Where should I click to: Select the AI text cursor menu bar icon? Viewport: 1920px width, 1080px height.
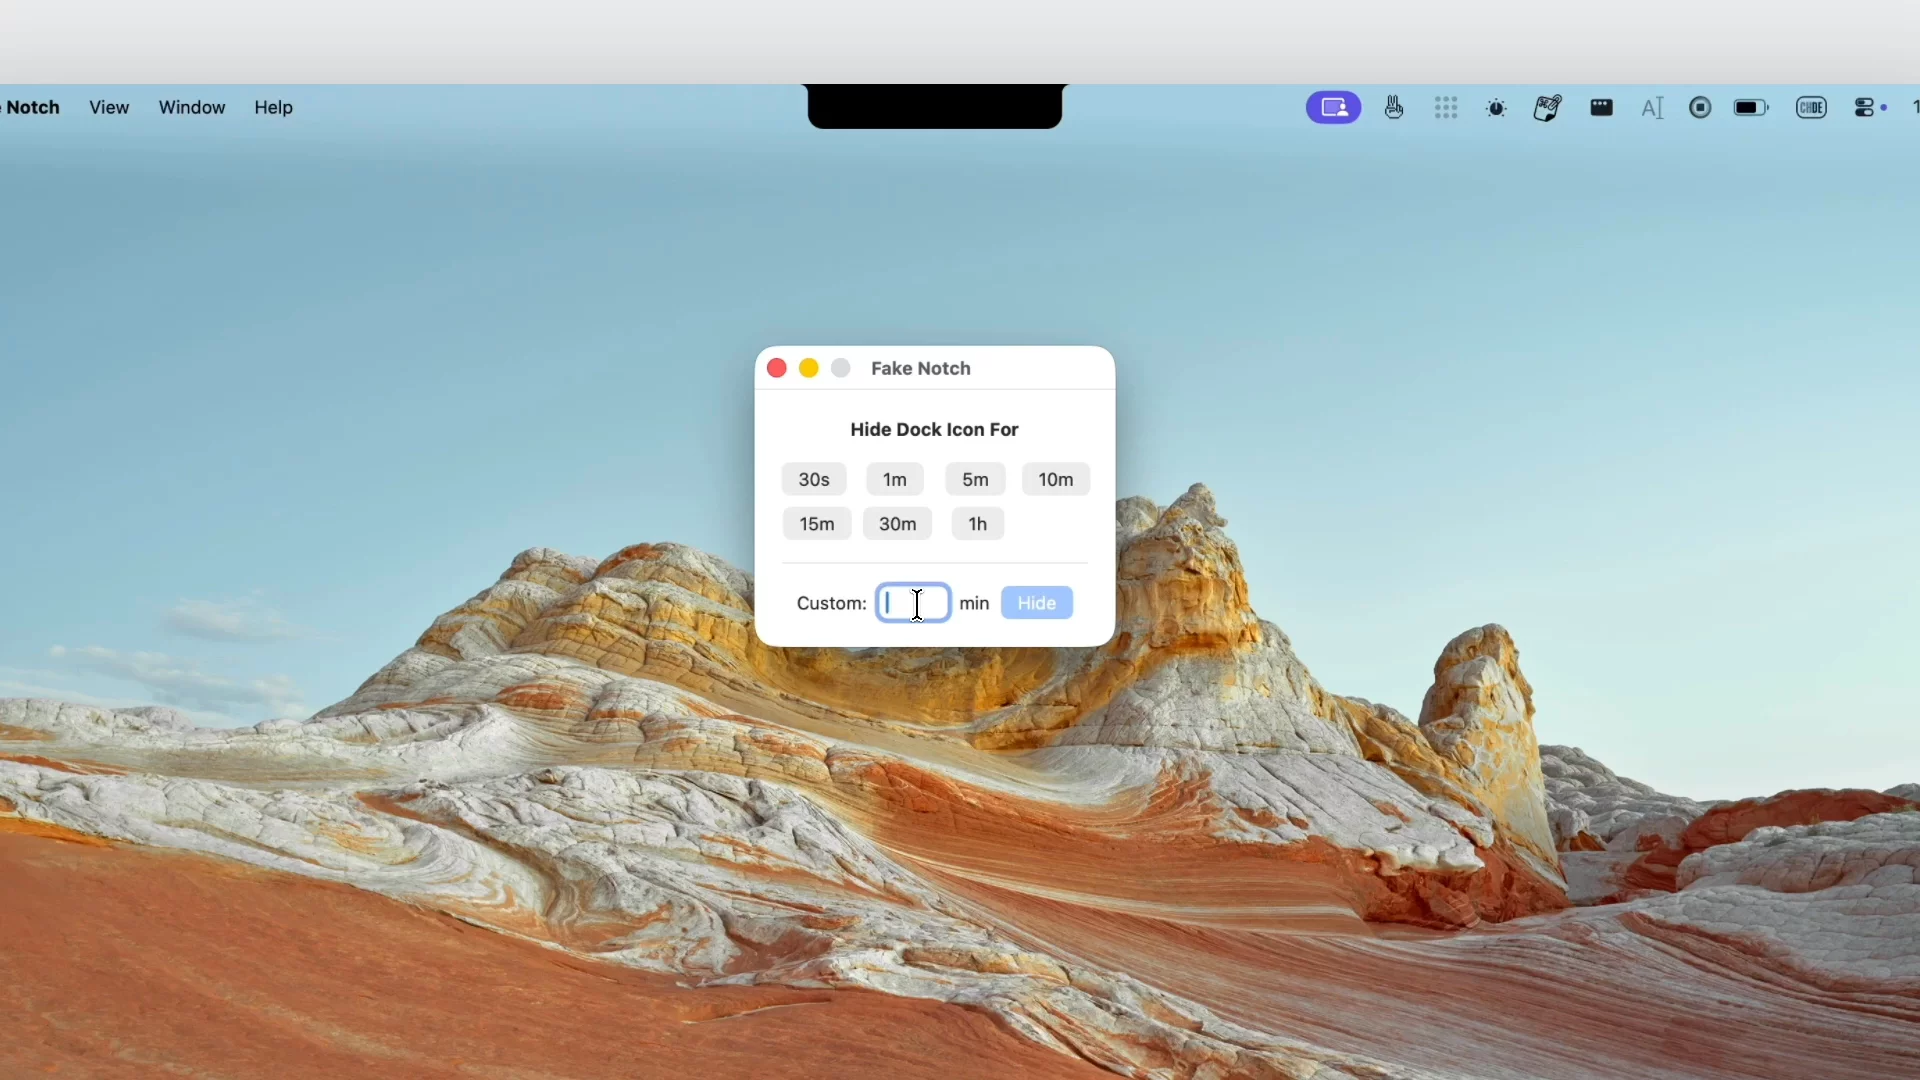tap(1652, 107)
